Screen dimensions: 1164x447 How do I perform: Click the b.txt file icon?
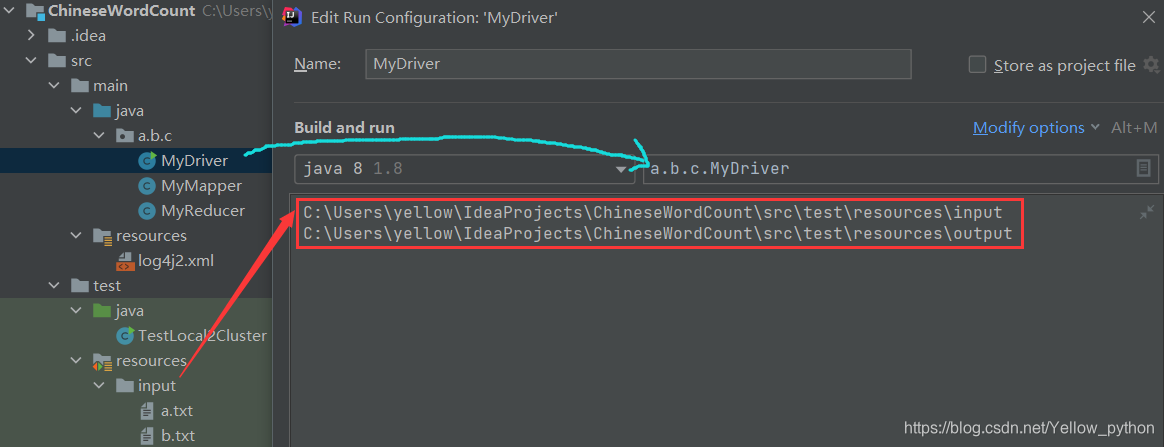click(x=147, y=436)
